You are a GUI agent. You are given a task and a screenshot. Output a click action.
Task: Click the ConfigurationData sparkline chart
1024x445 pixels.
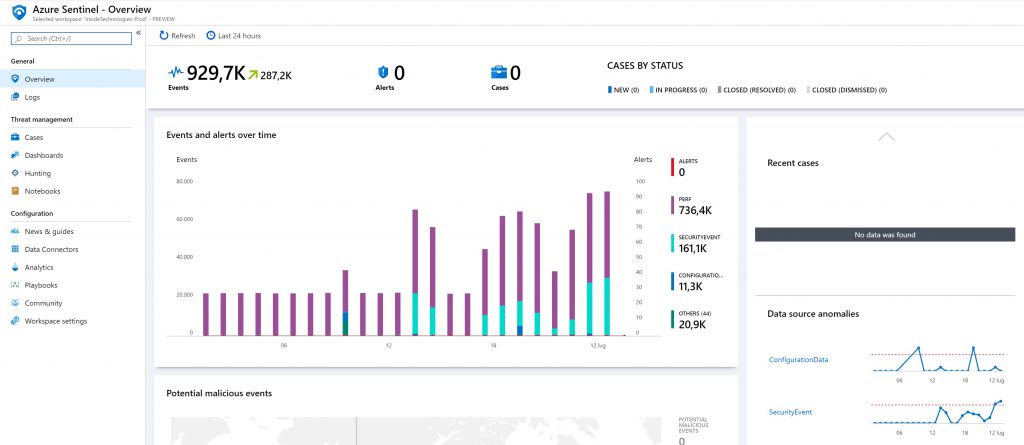click(938, 361)
